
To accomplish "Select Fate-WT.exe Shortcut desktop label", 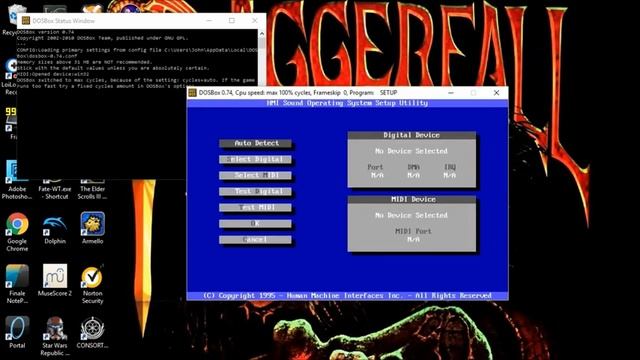I will (x=55, y=193).
